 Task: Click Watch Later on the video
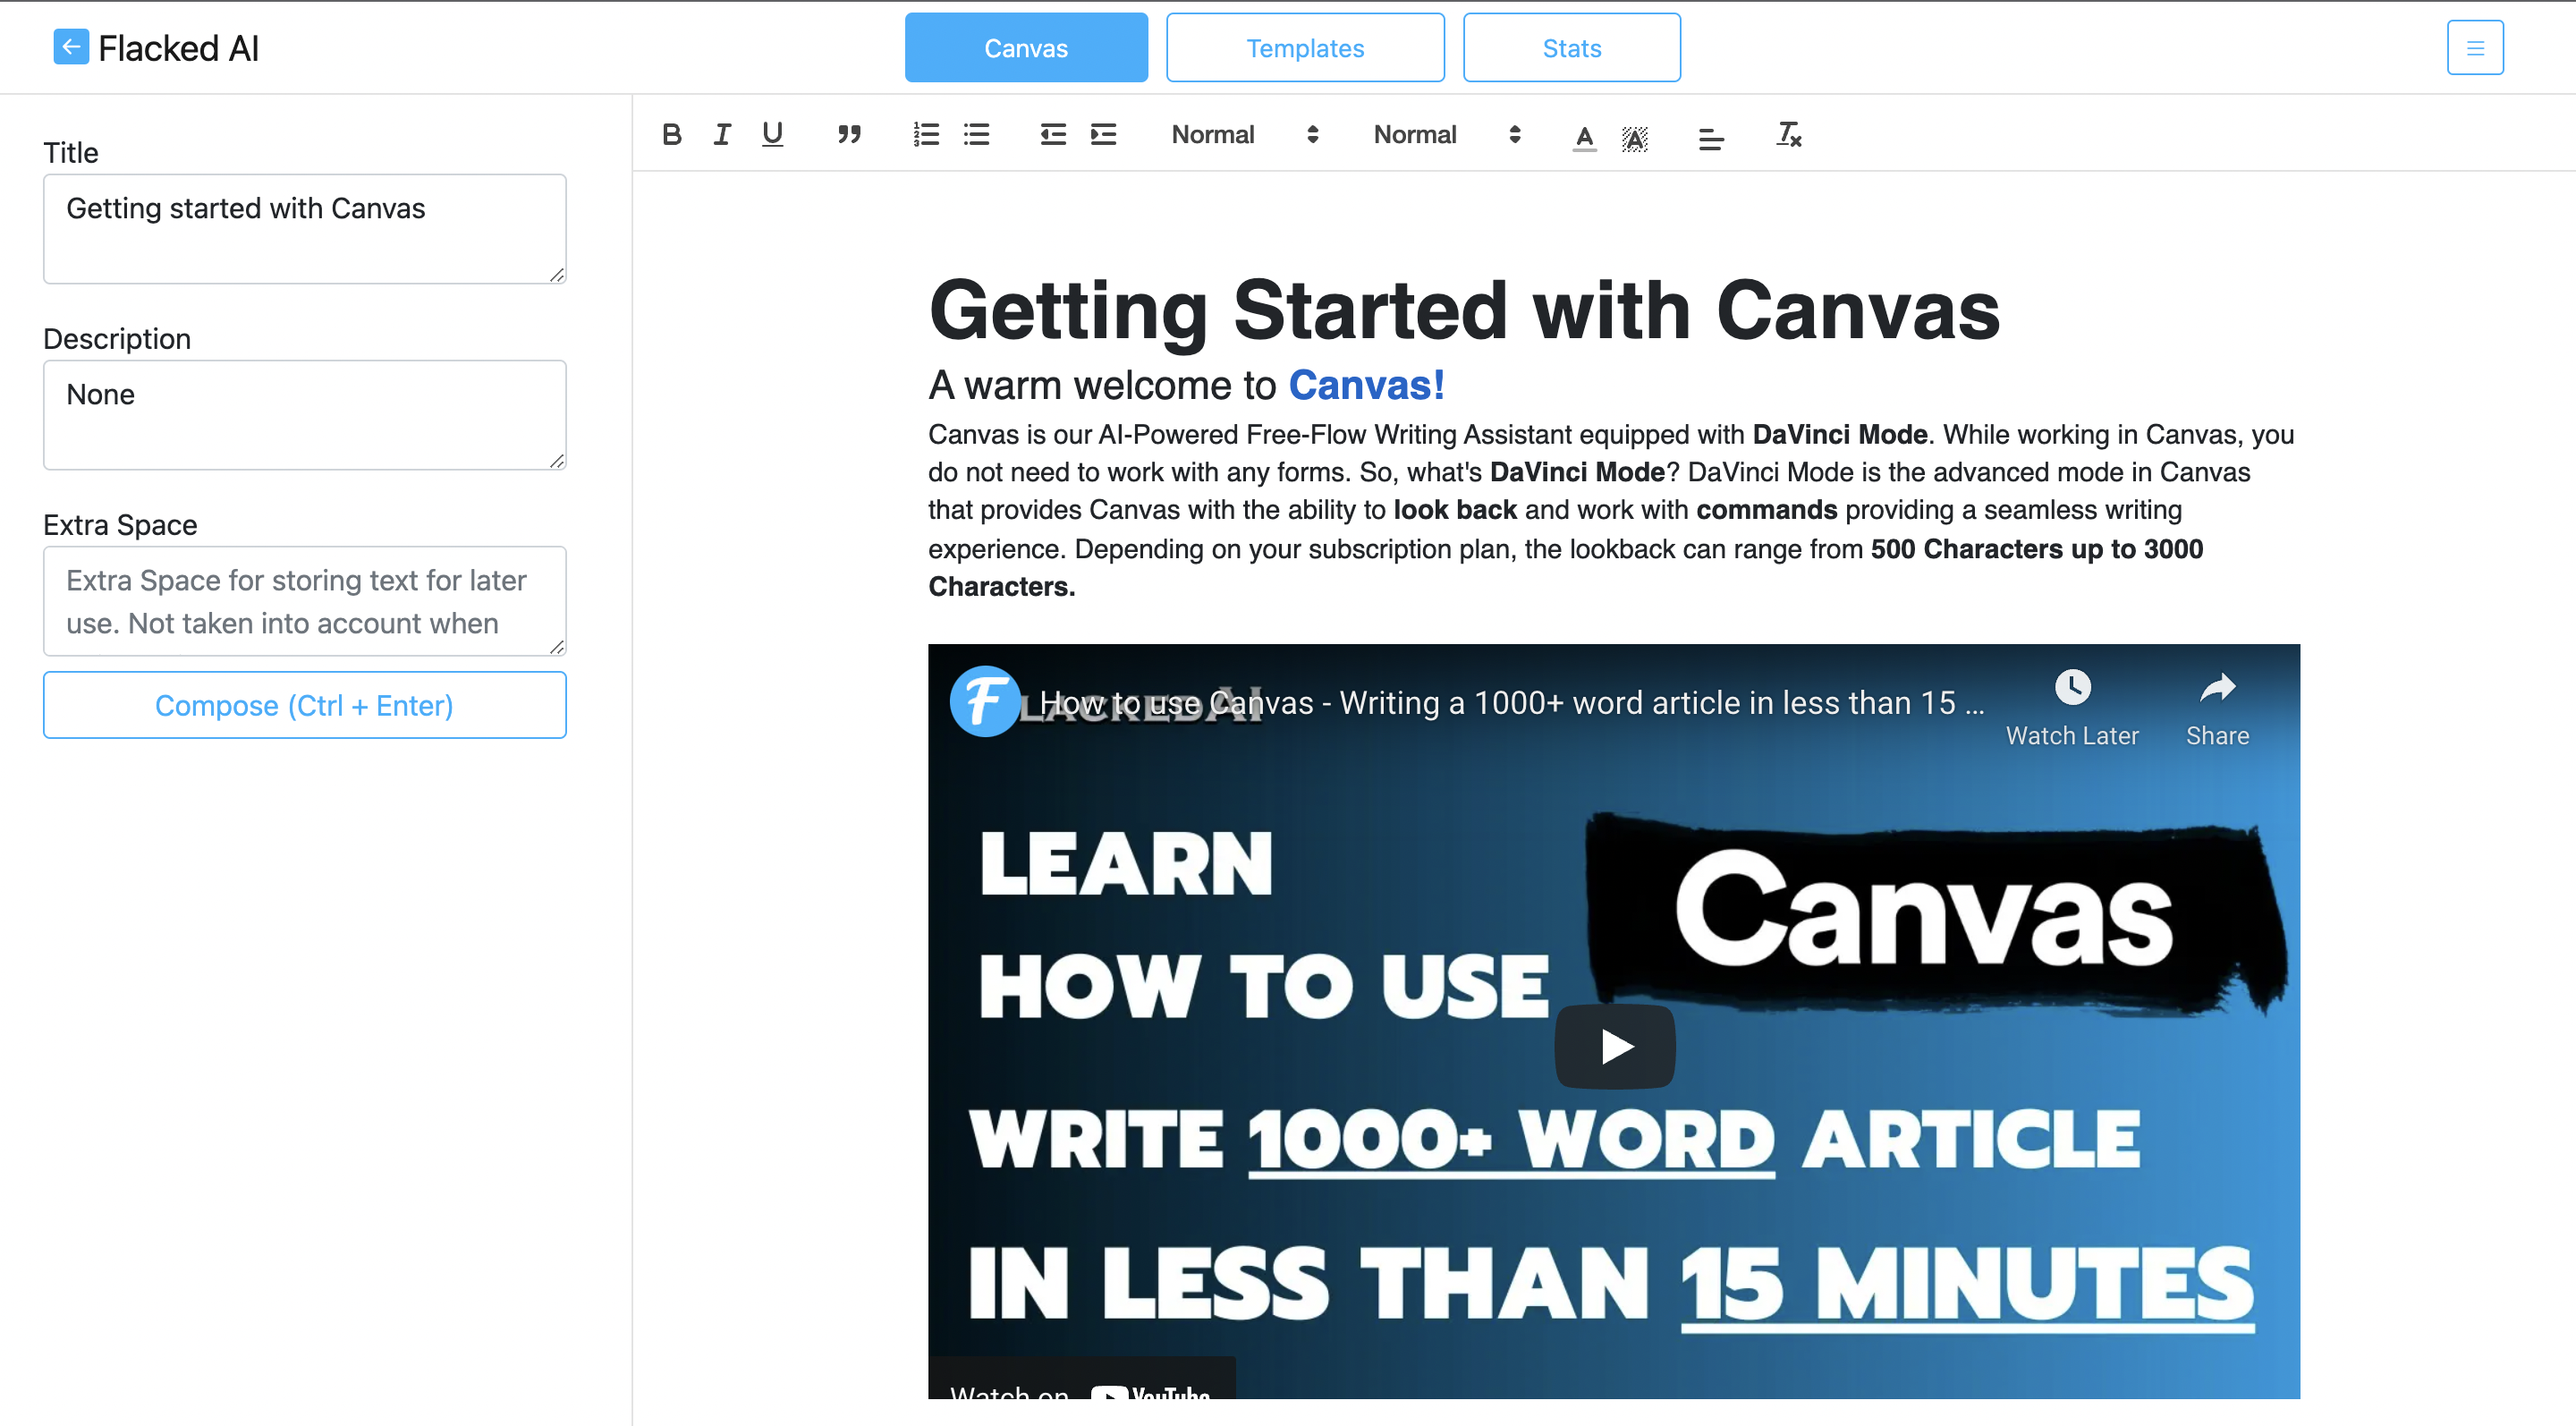point(2072,709)
